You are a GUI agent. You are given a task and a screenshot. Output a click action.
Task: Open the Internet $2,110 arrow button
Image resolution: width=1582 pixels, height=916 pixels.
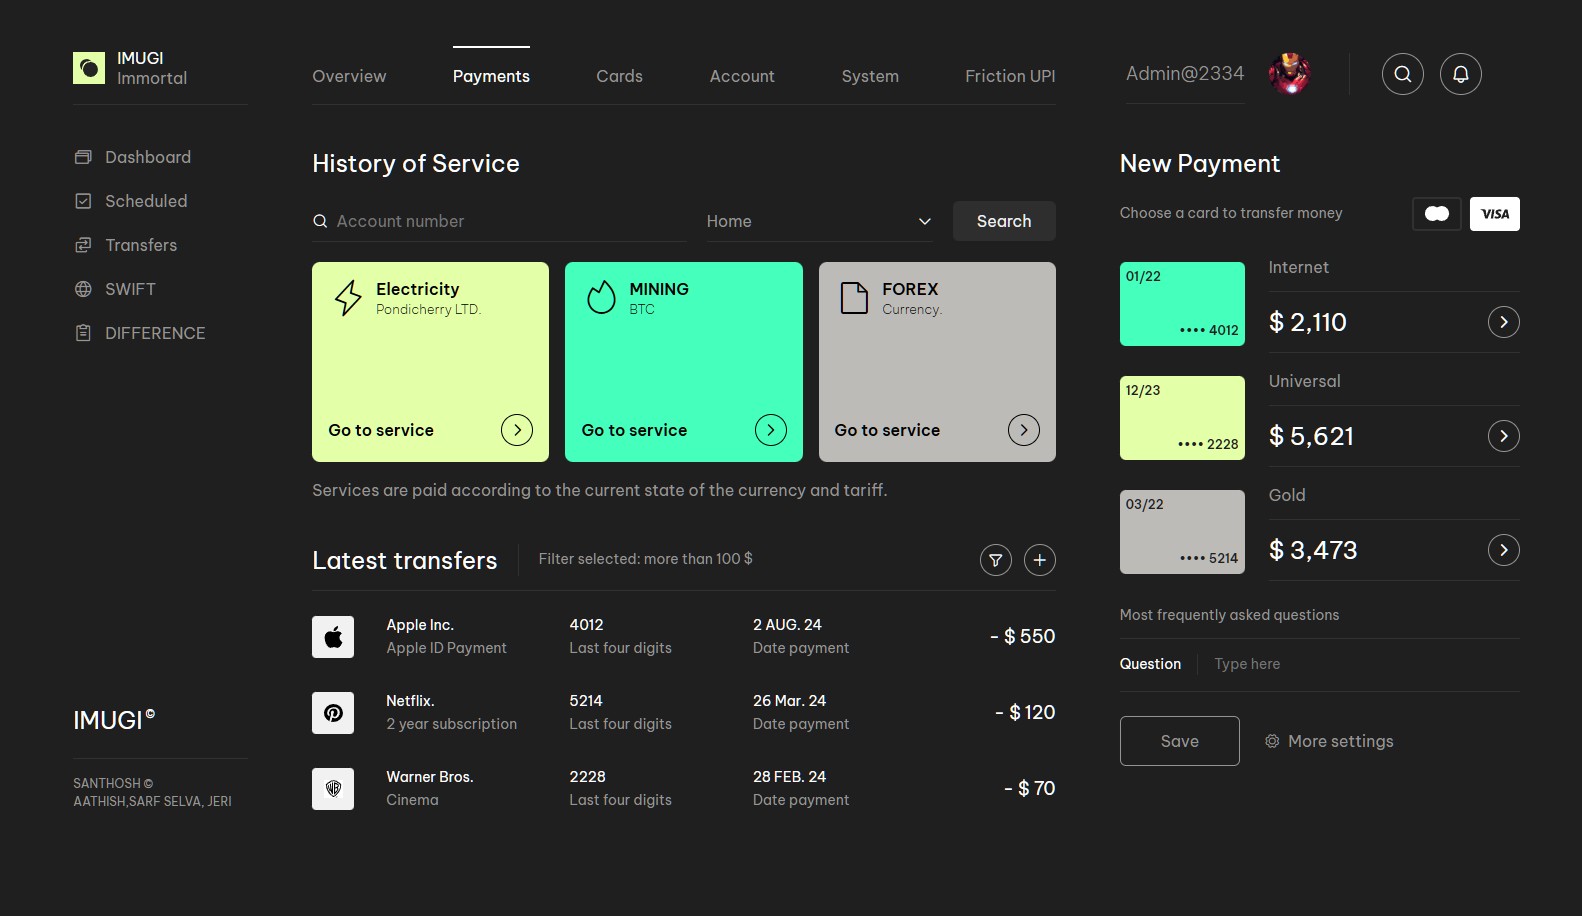1504,322
